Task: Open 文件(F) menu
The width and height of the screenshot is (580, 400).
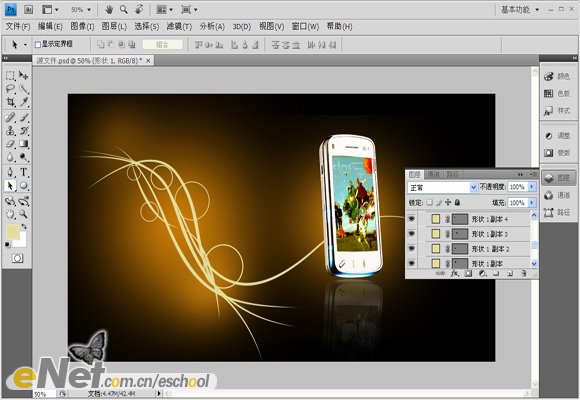Action: pos(18,26)
